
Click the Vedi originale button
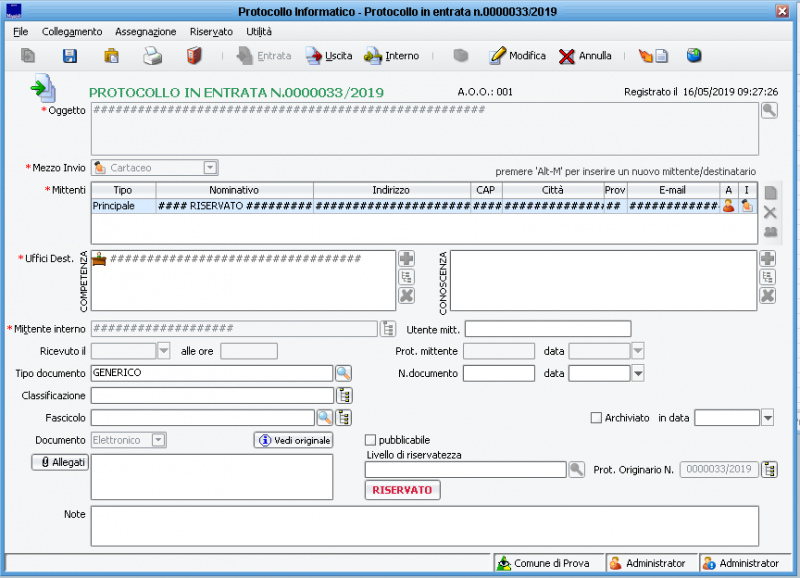tap(292, 439)
